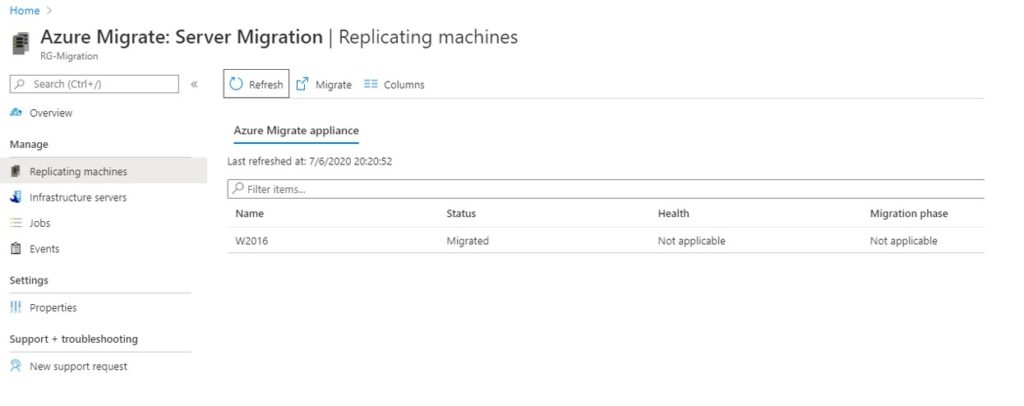Sort by the Status column header

tap(461, 213)
